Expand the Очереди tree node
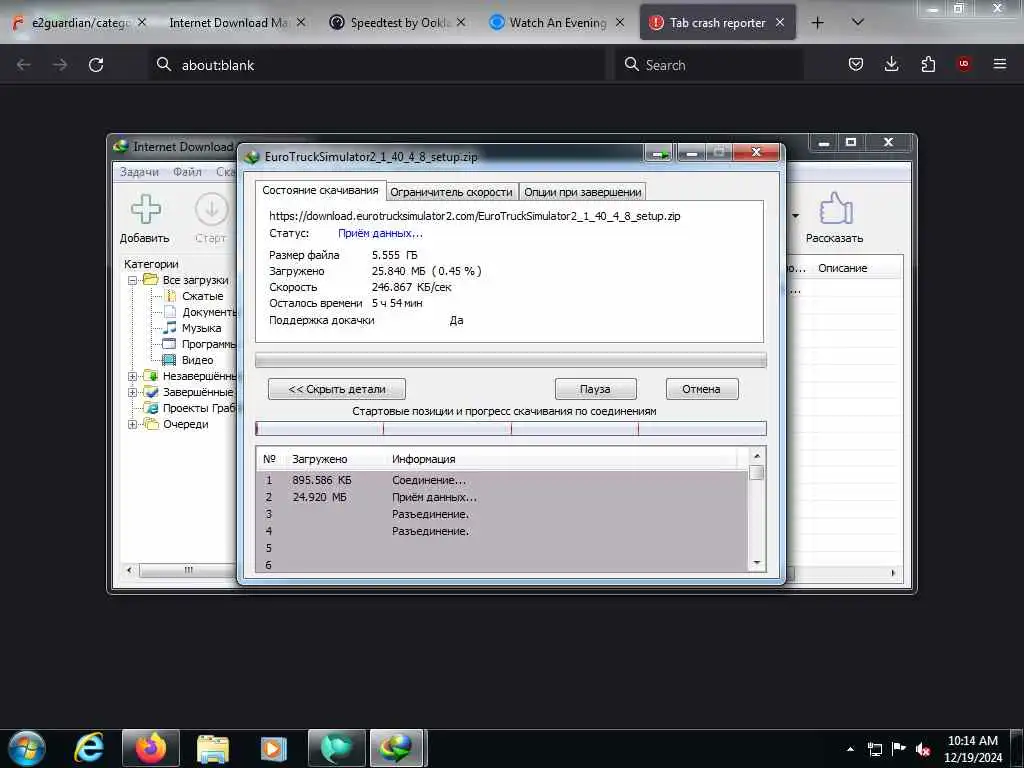Screen dimensions: 1024x768 click(x=133, y=424)
